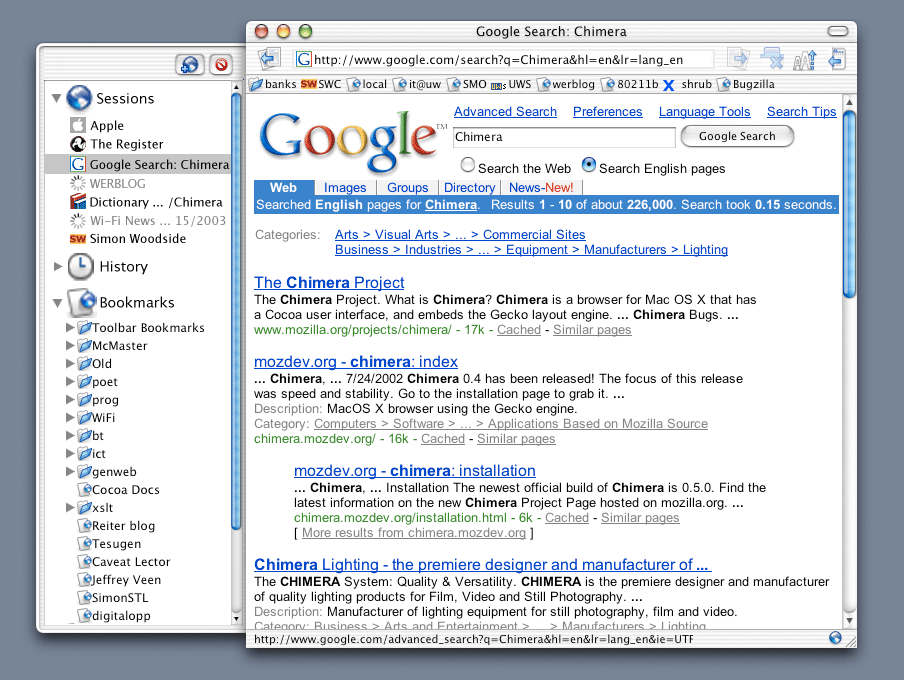Click the red stop icon in sidebar
The width and height of the screenshot is (904, 680).
click(x=219, y=65)
